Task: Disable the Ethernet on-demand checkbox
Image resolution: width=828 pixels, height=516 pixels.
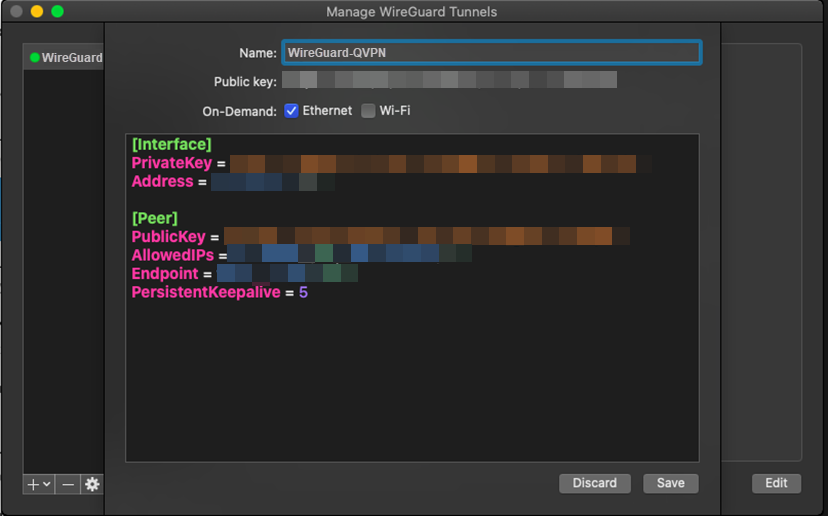Action: click(291, 110)
